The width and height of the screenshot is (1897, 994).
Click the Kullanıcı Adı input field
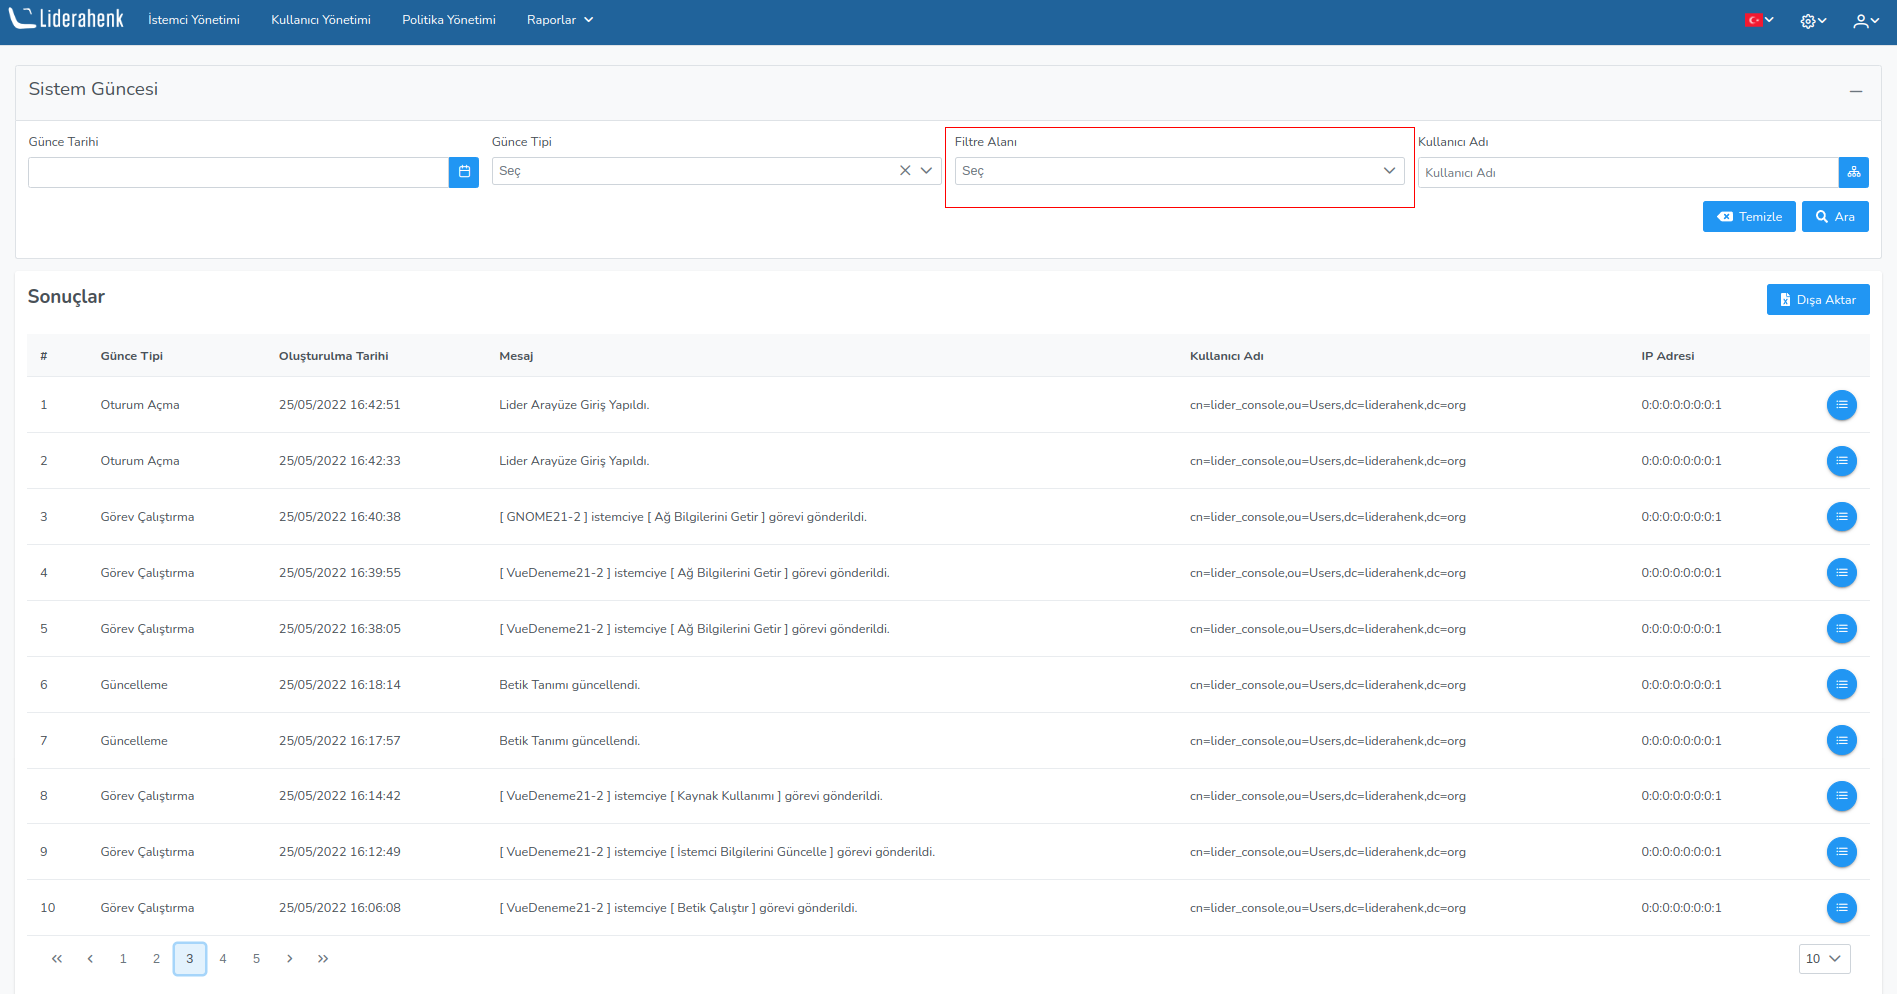click(1627, 173)
